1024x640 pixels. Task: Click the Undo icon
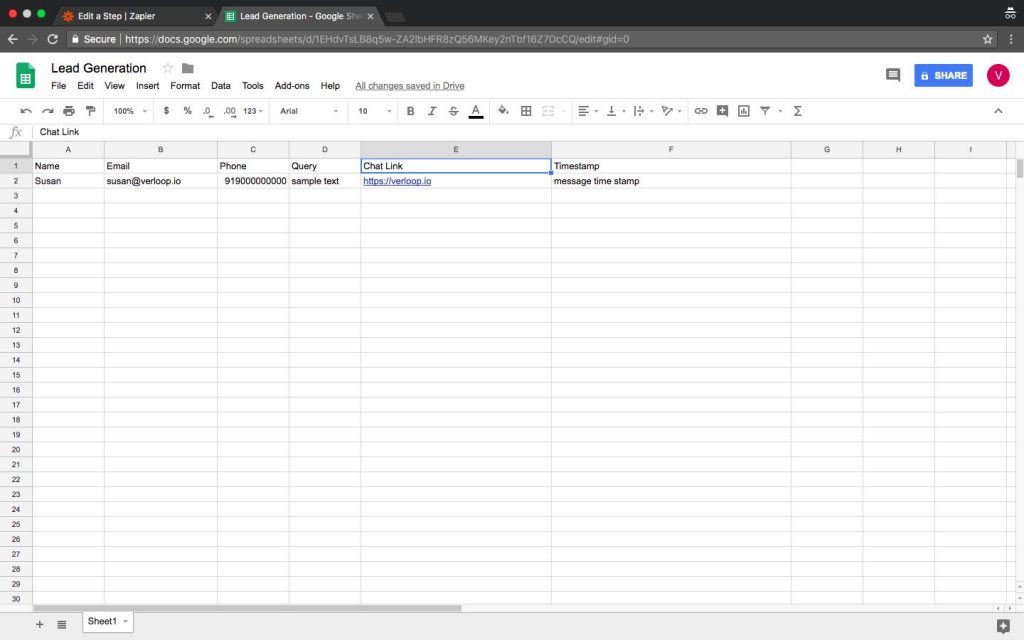(x=26, y=111)
